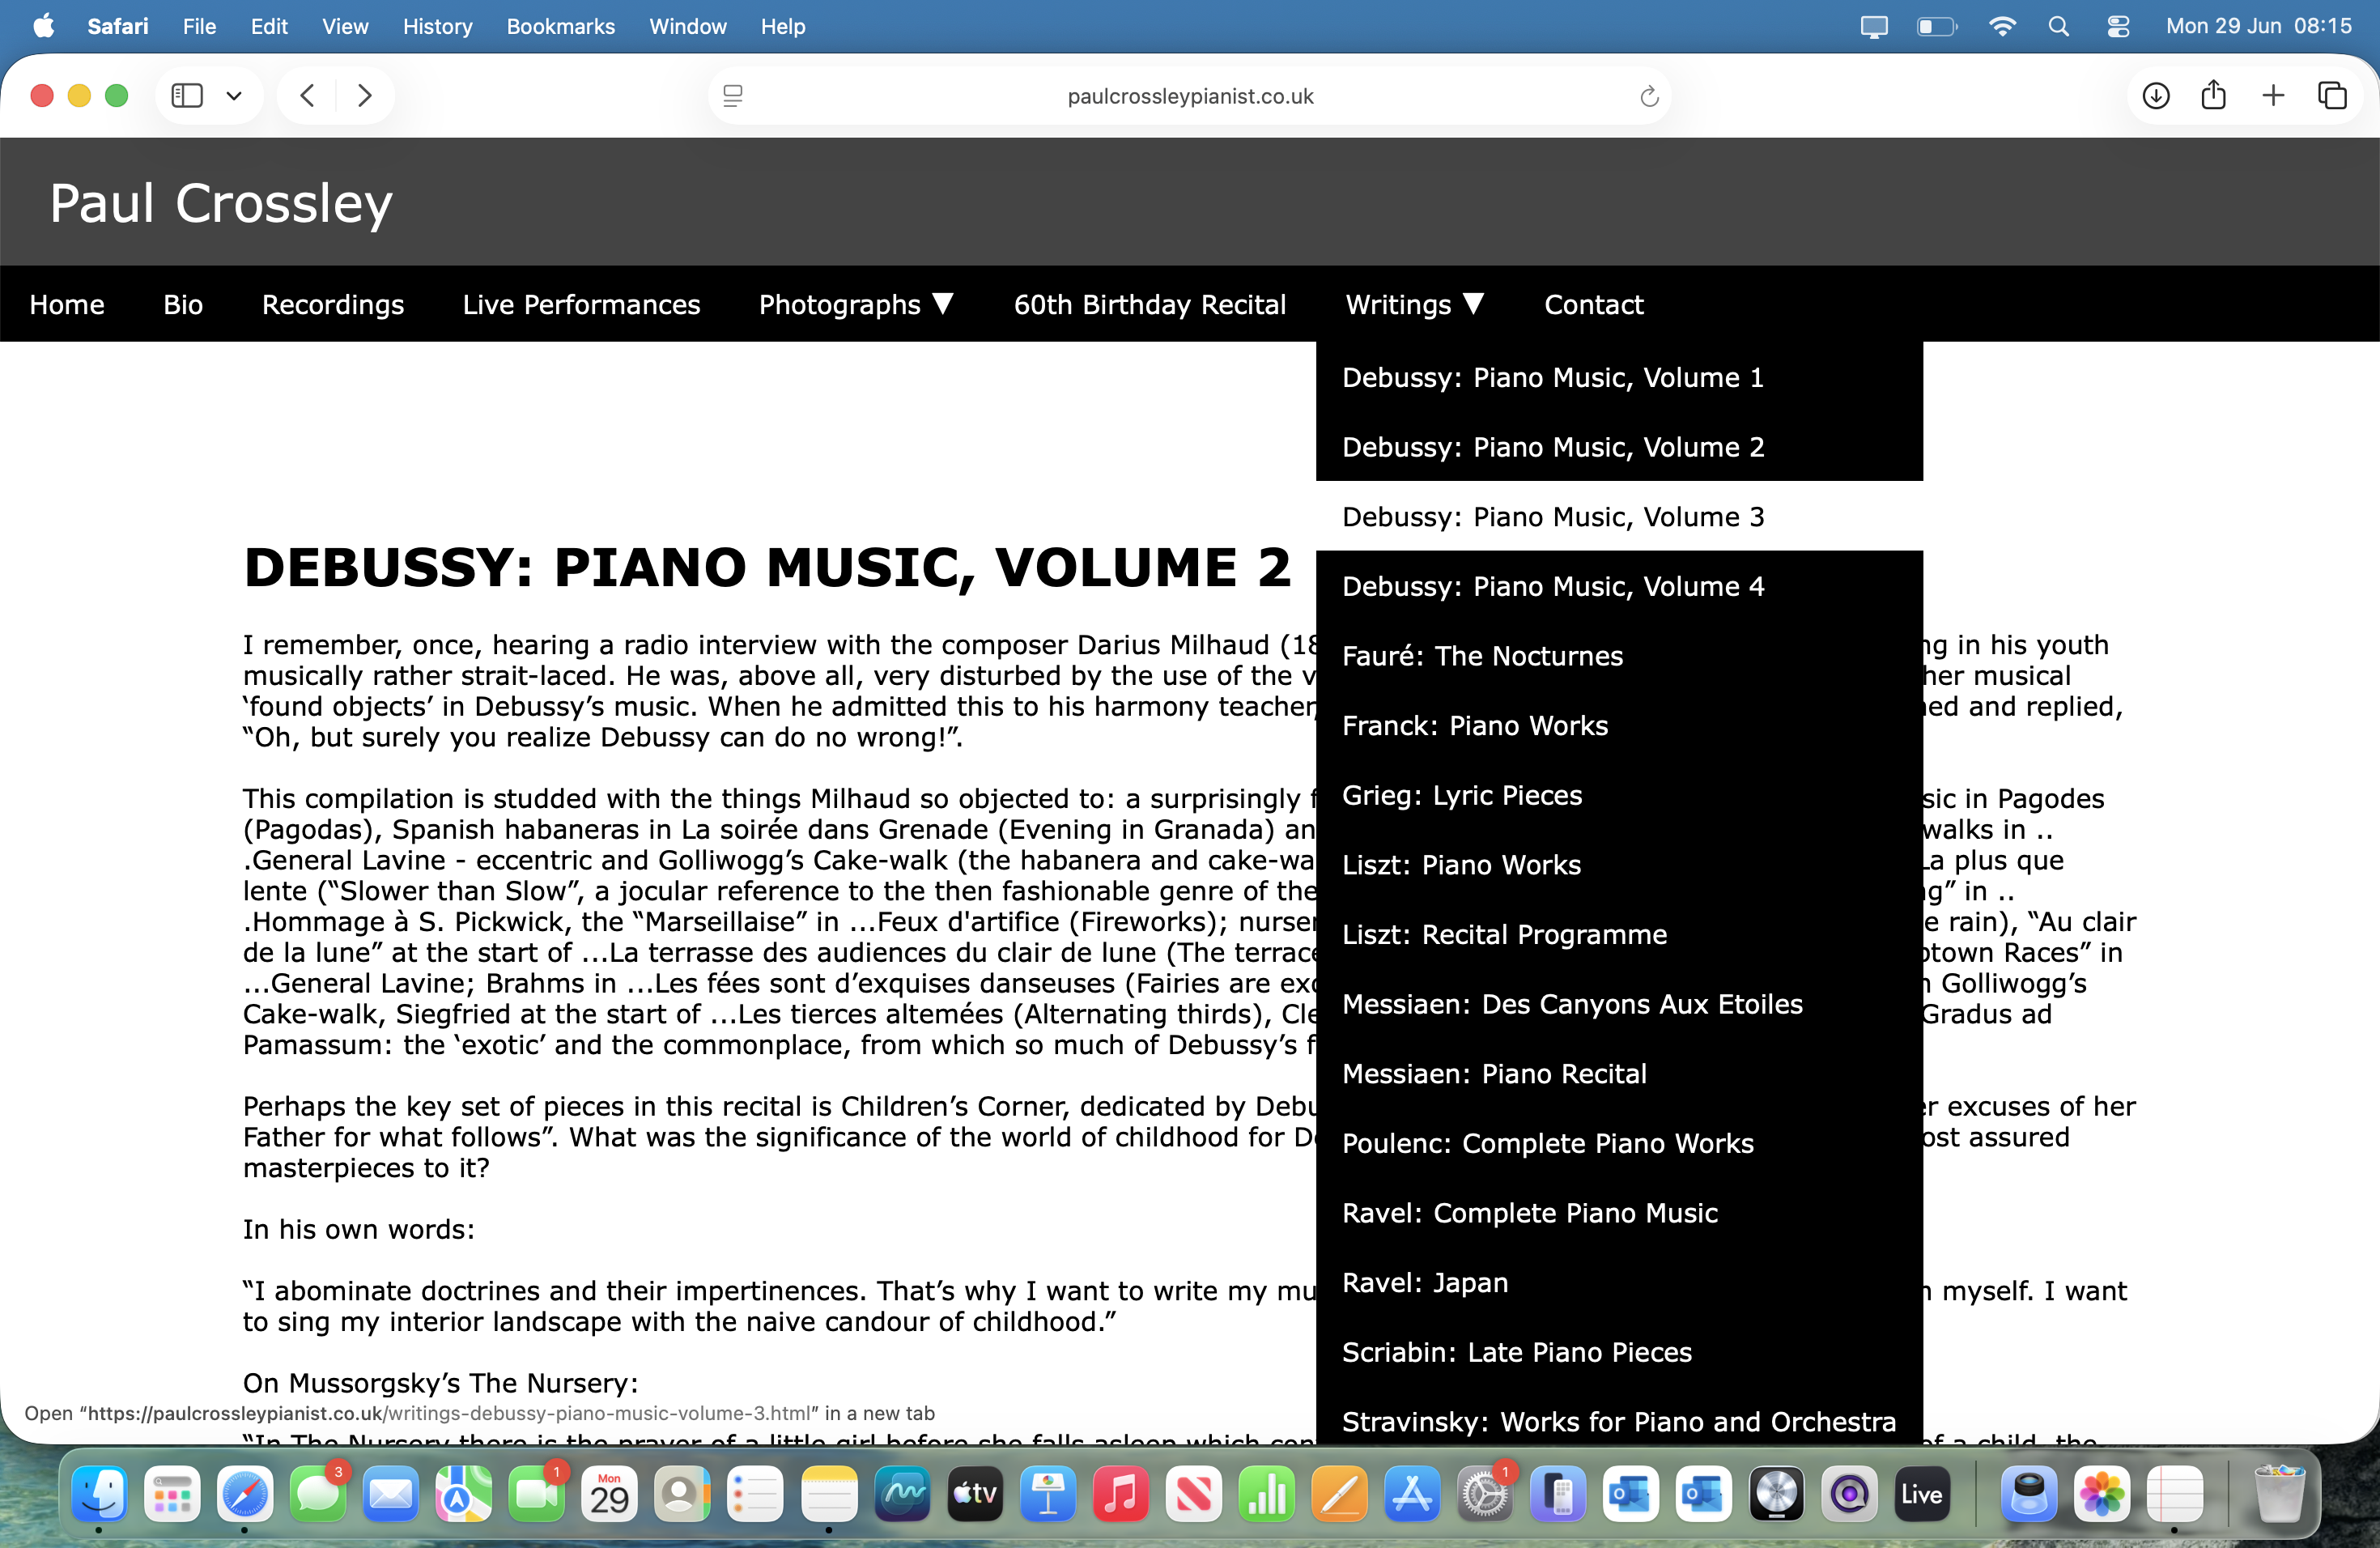Open the History menu
Image resolution: width=2380 pixels, height=1548 pixels.
437,26
